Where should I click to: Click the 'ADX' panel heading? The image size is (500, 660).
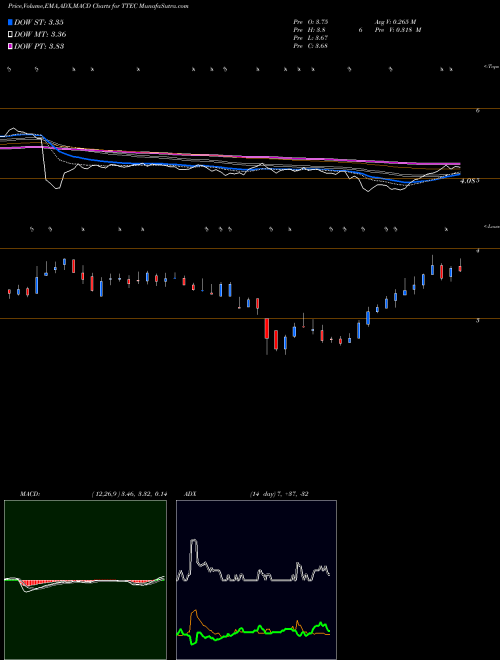(190, 494)
